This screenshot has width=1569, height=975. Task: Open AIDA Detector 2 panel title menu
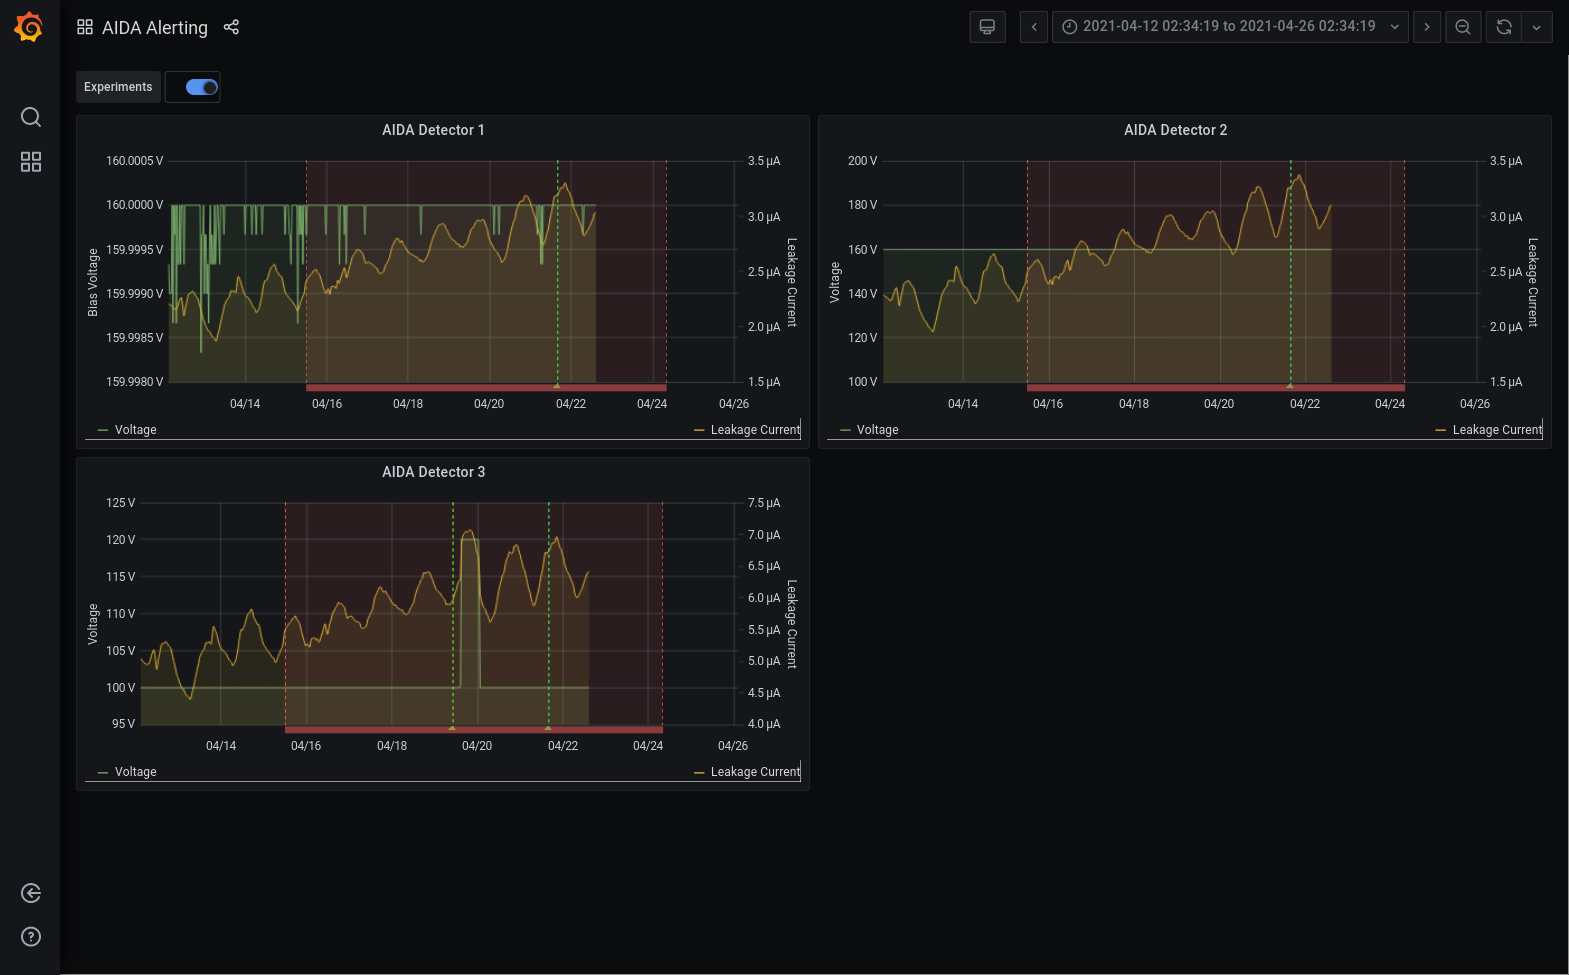pyautogui.click(x=1175, y=130)
